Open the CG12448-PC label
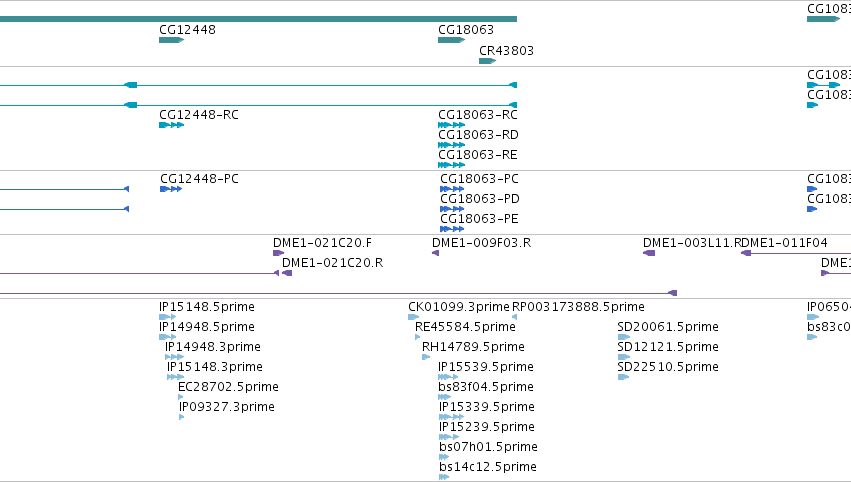Viewport: 851px width, 482px height. [199, 179]
